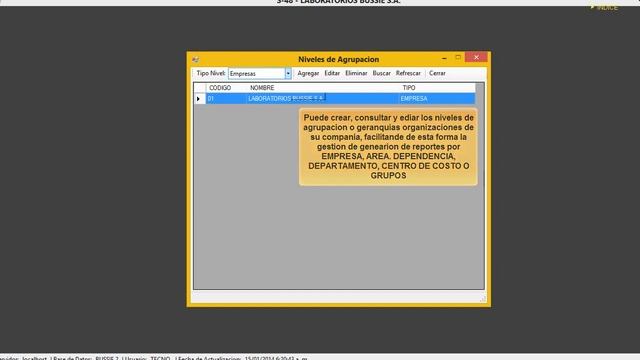This screenshot has width=640, height=360.
Task: Click the window resize grip corner
Action: 483,299
